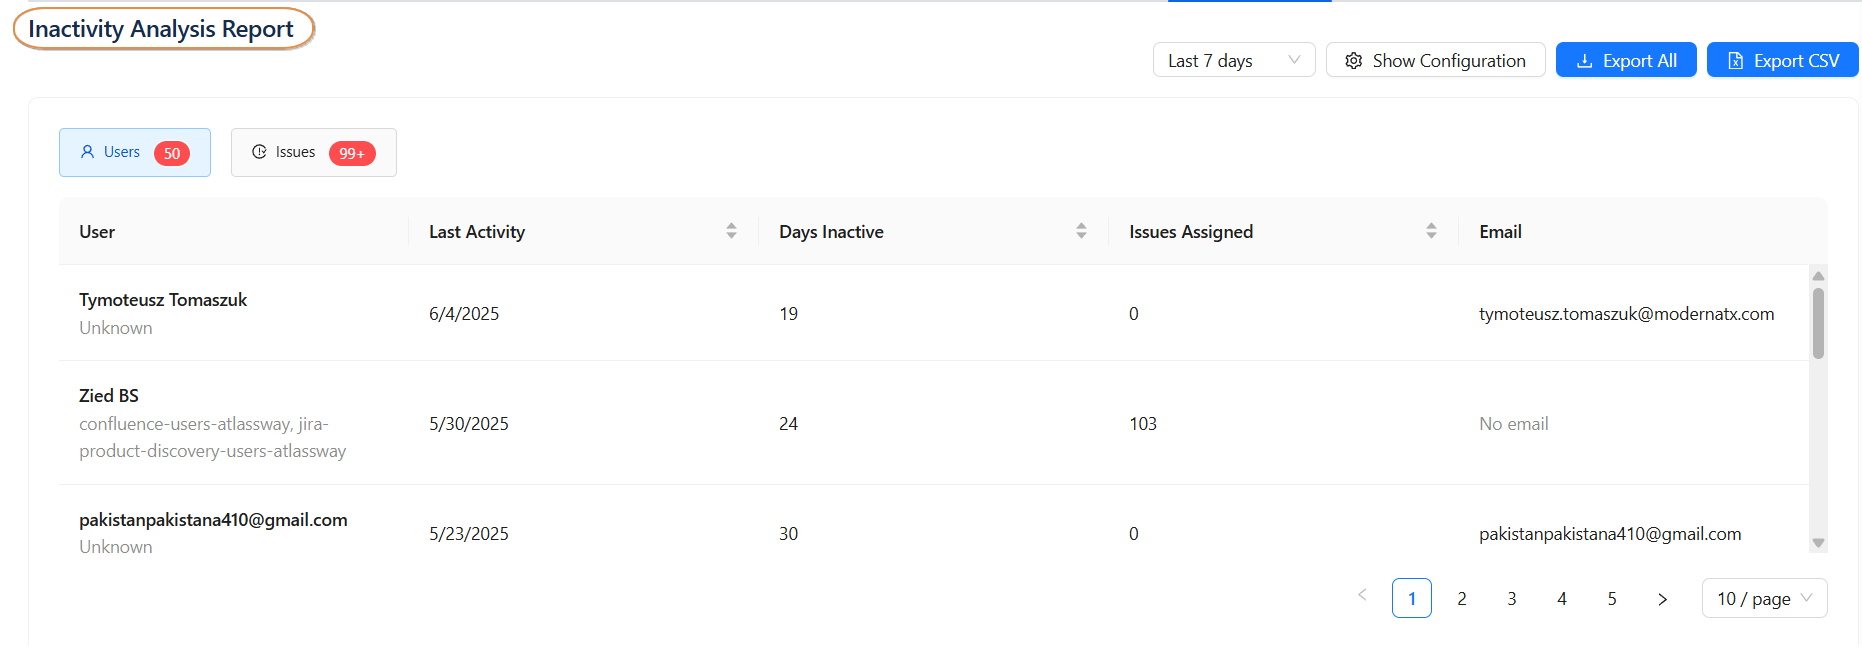Click gear icon in Show Configuration
1862x650 pixels.
coord(1354,61)
